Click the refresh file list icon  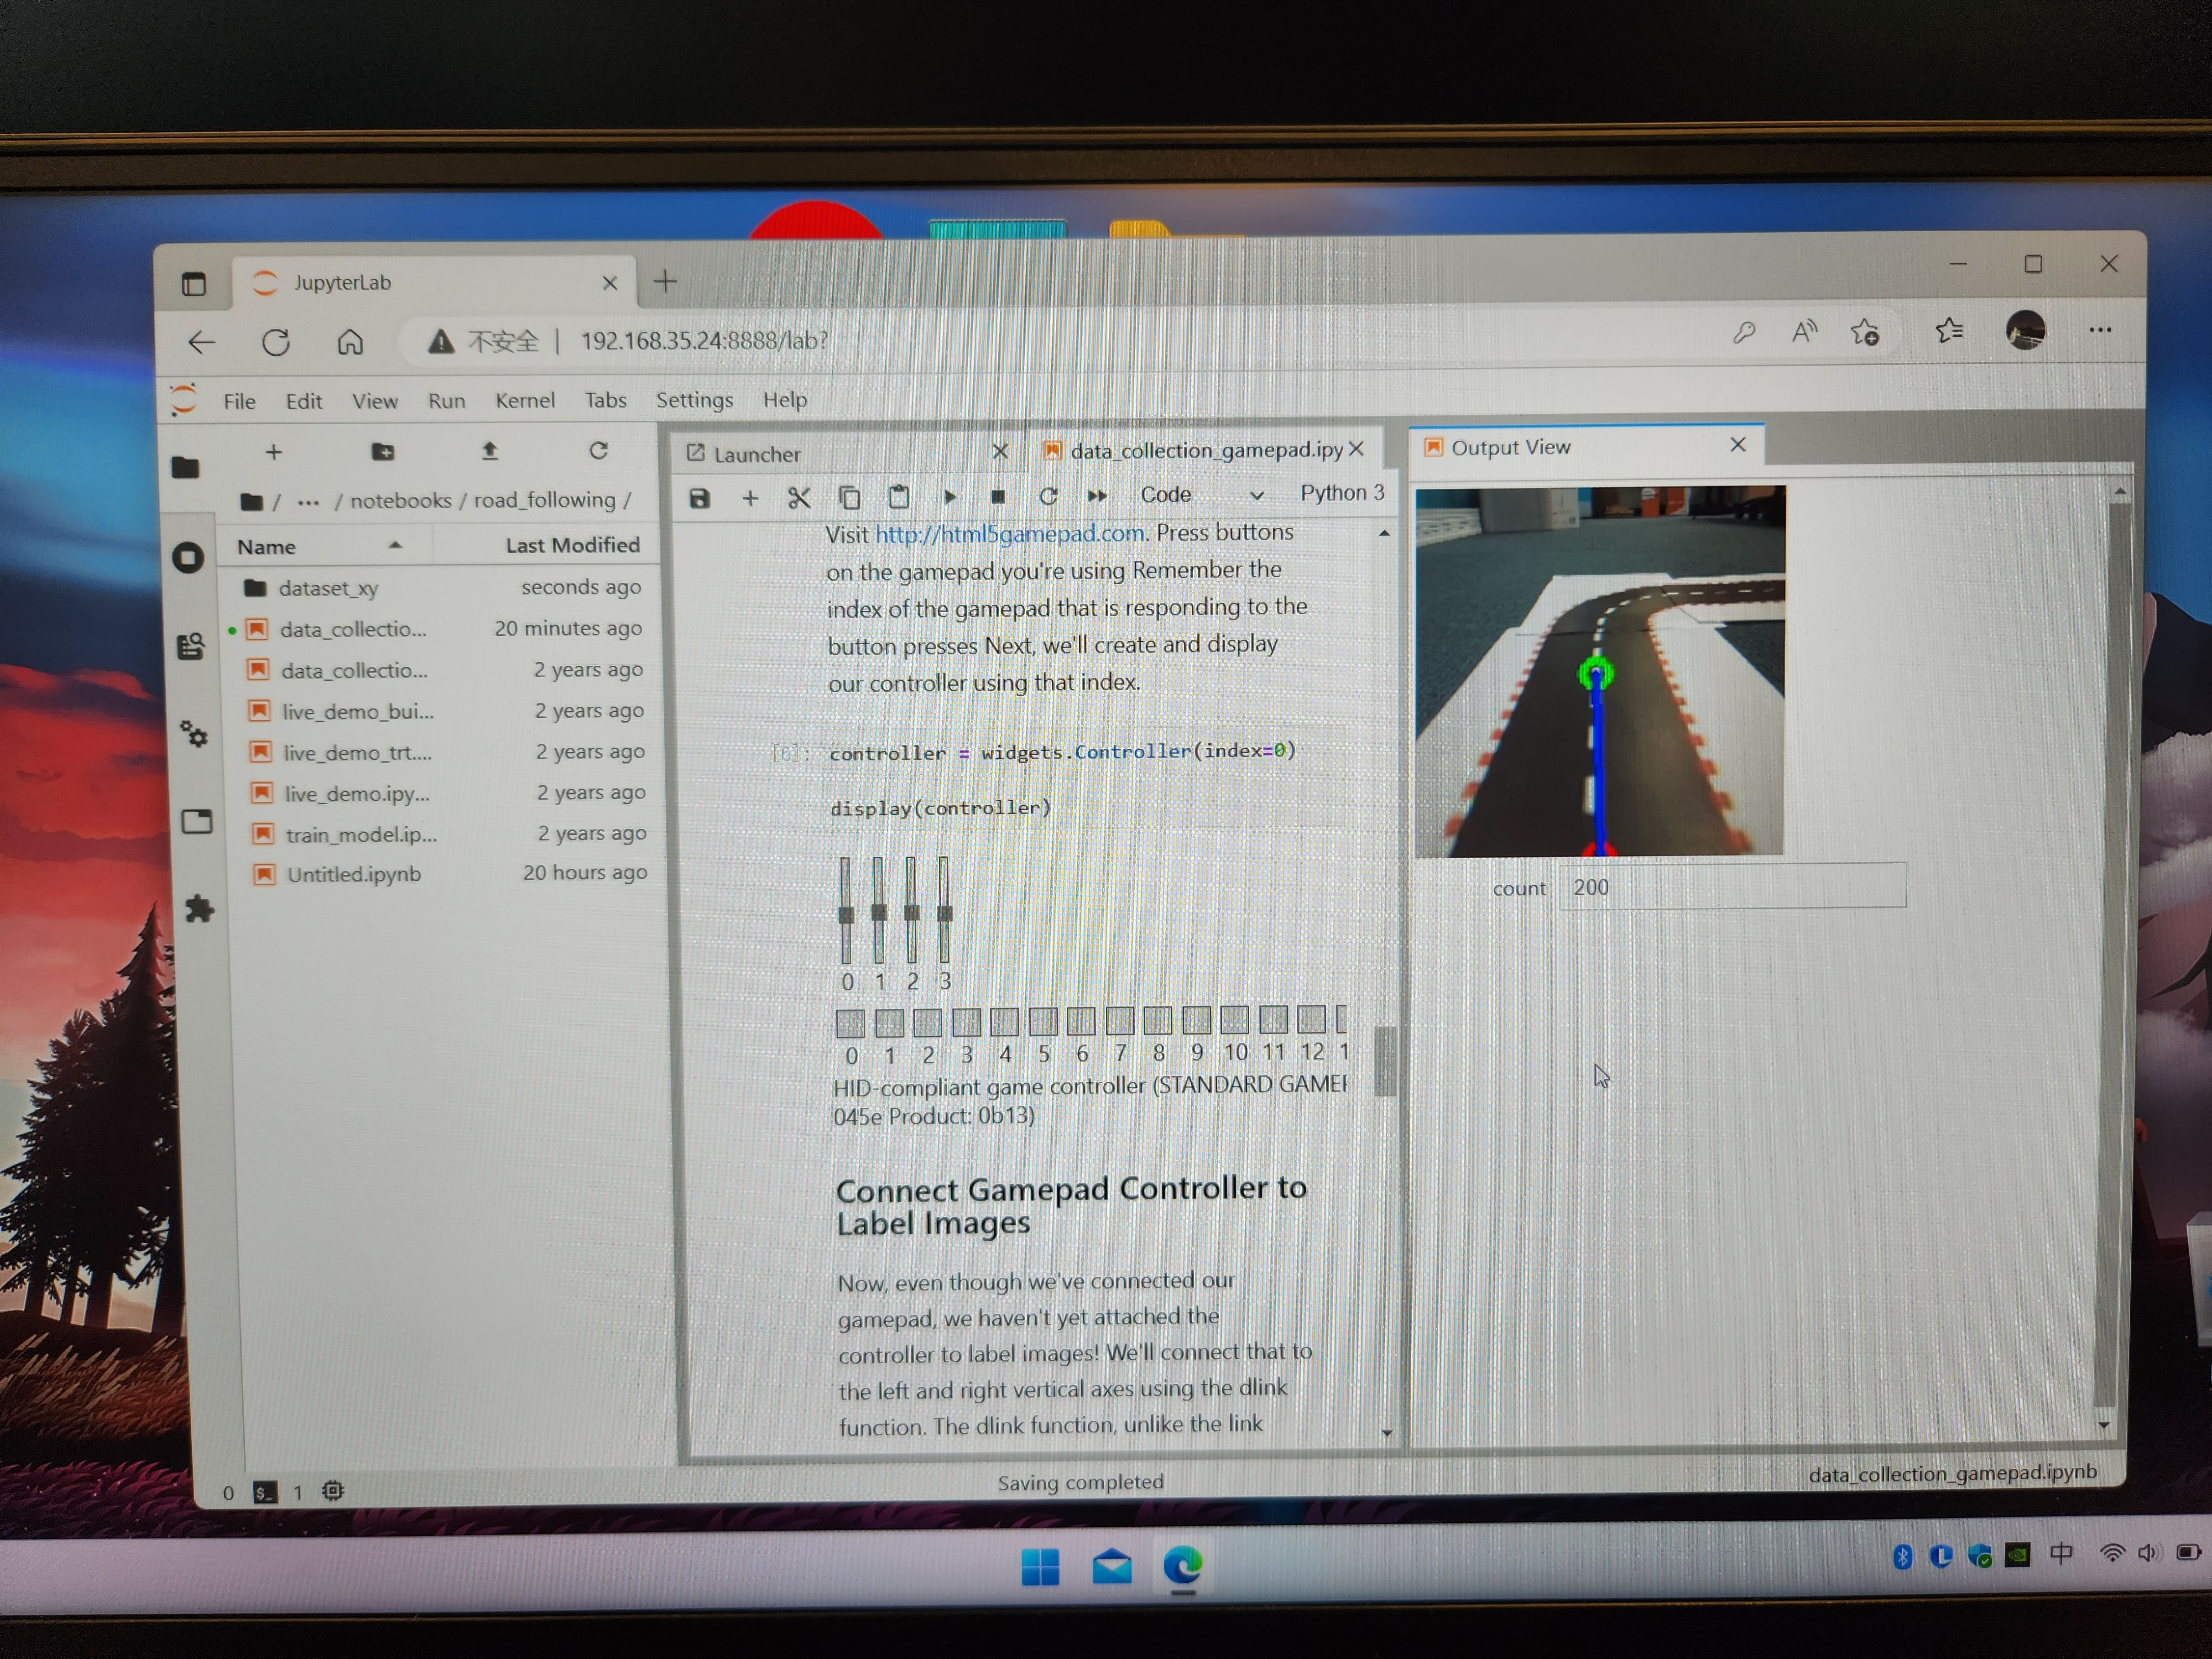[x=598, y=451]
